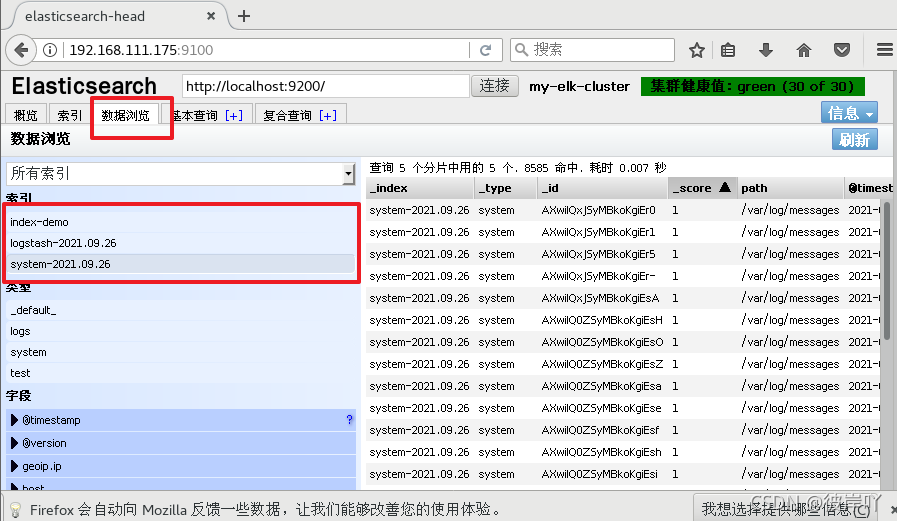Select the test type
Screen dimensions: 897x521
tap(181, 373)
